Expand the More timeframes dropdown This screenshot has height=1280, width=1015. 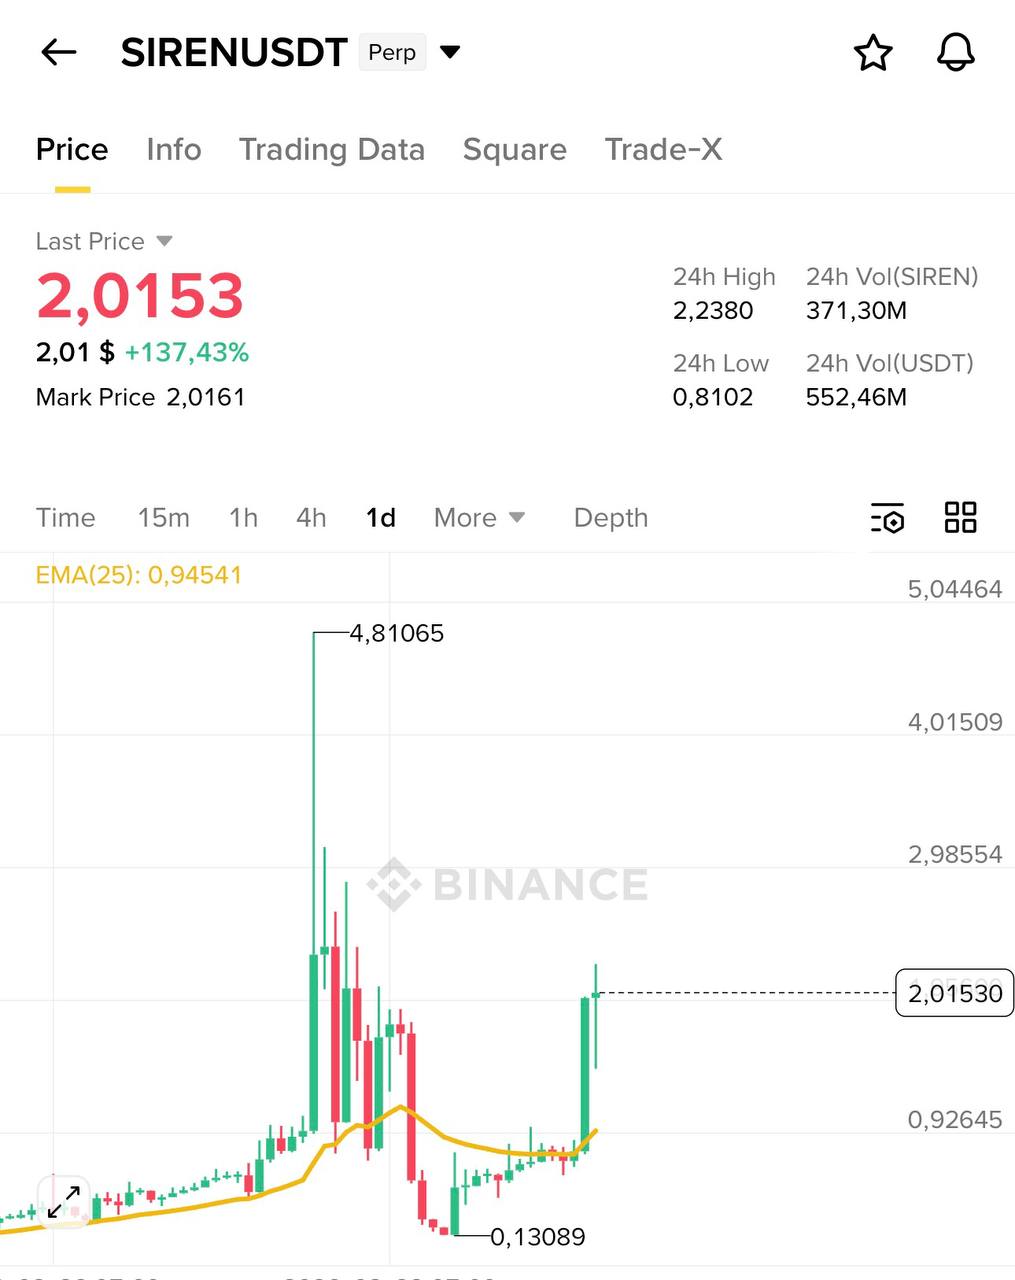point(479,518)
